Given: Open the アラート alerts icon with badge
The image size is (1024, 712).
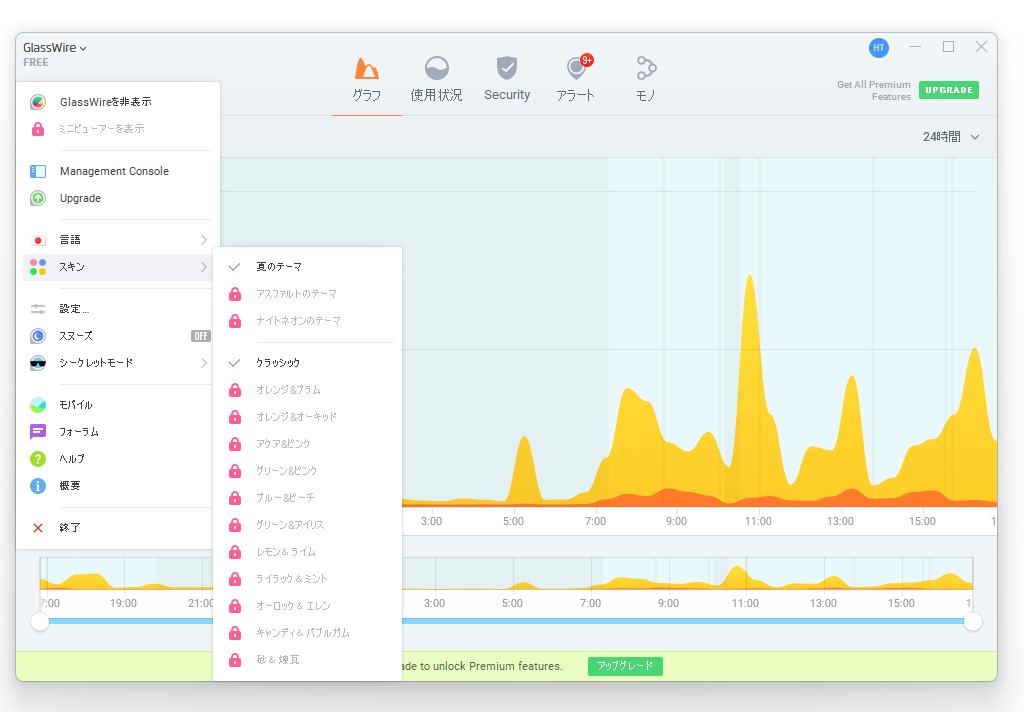Looking at the screenshot, I should click(577, 67).
